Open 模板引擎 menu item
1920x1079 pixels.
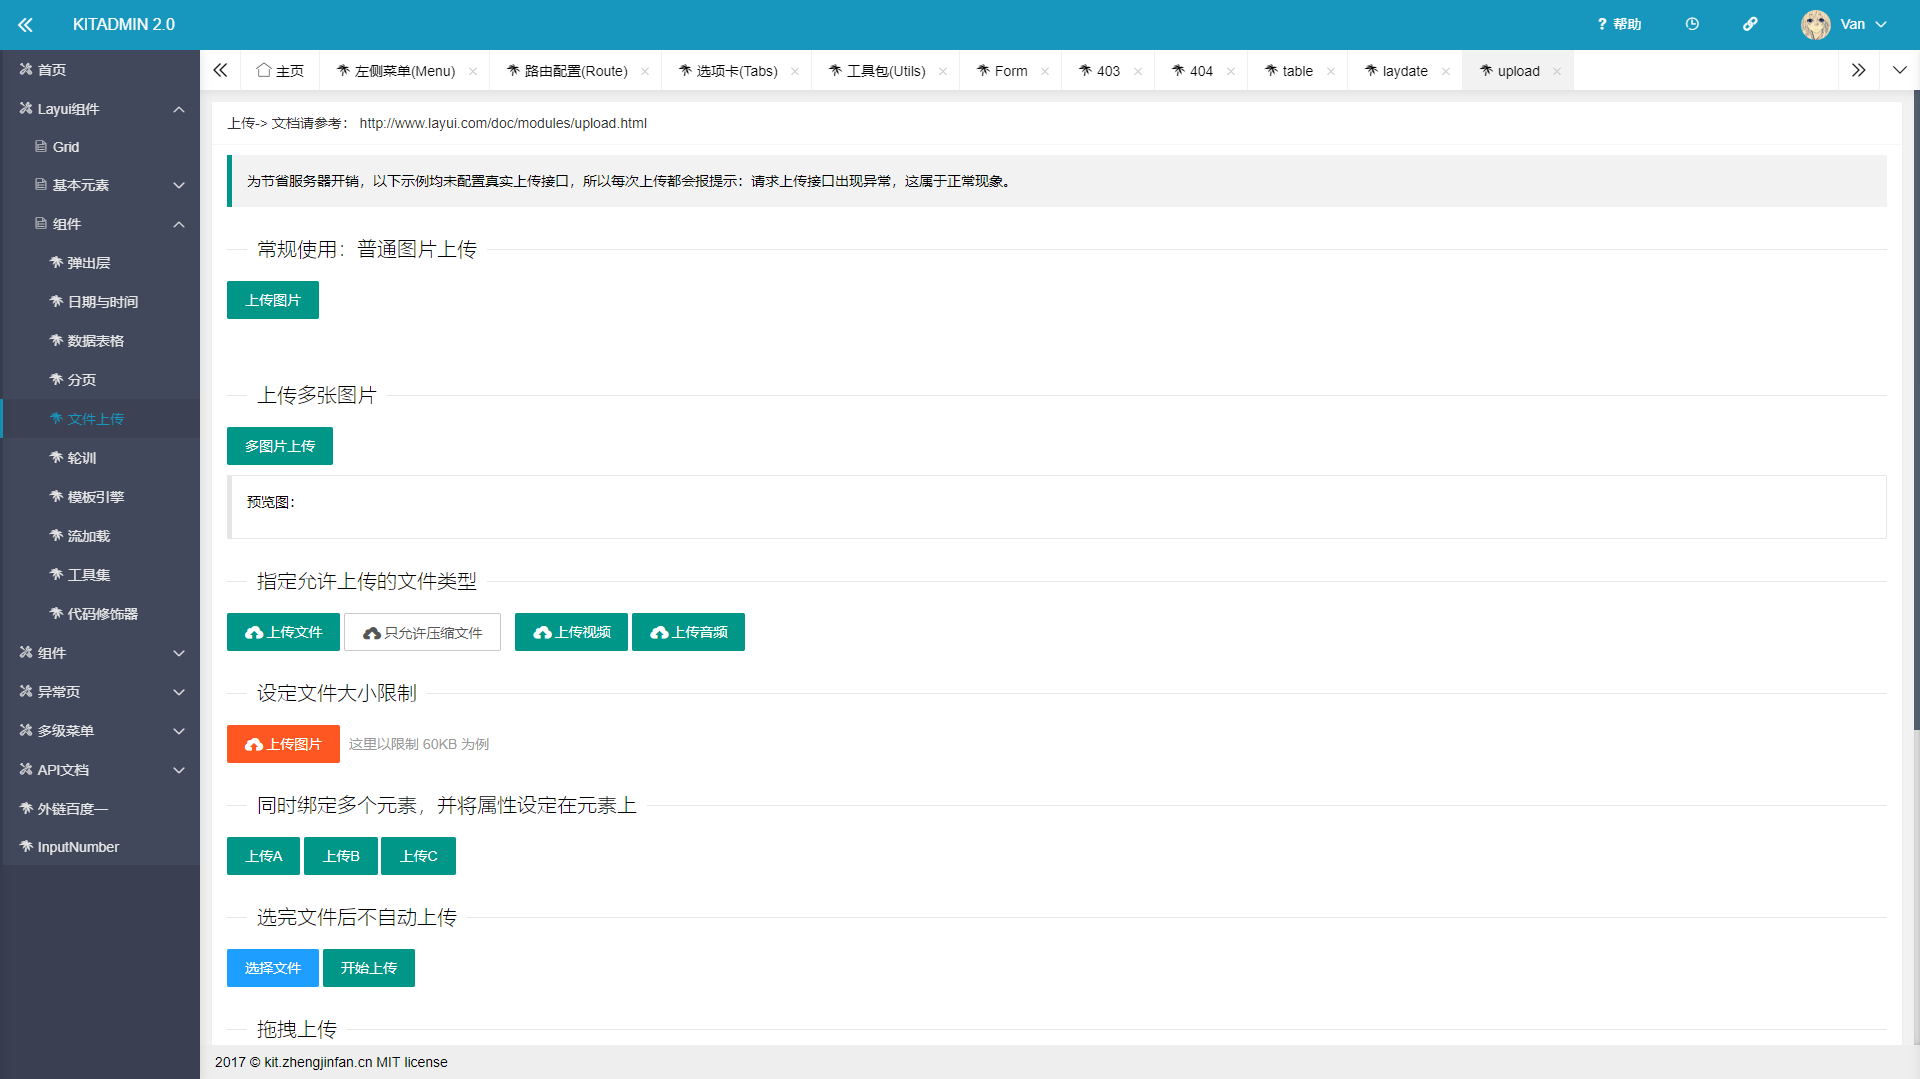point(100,497)
